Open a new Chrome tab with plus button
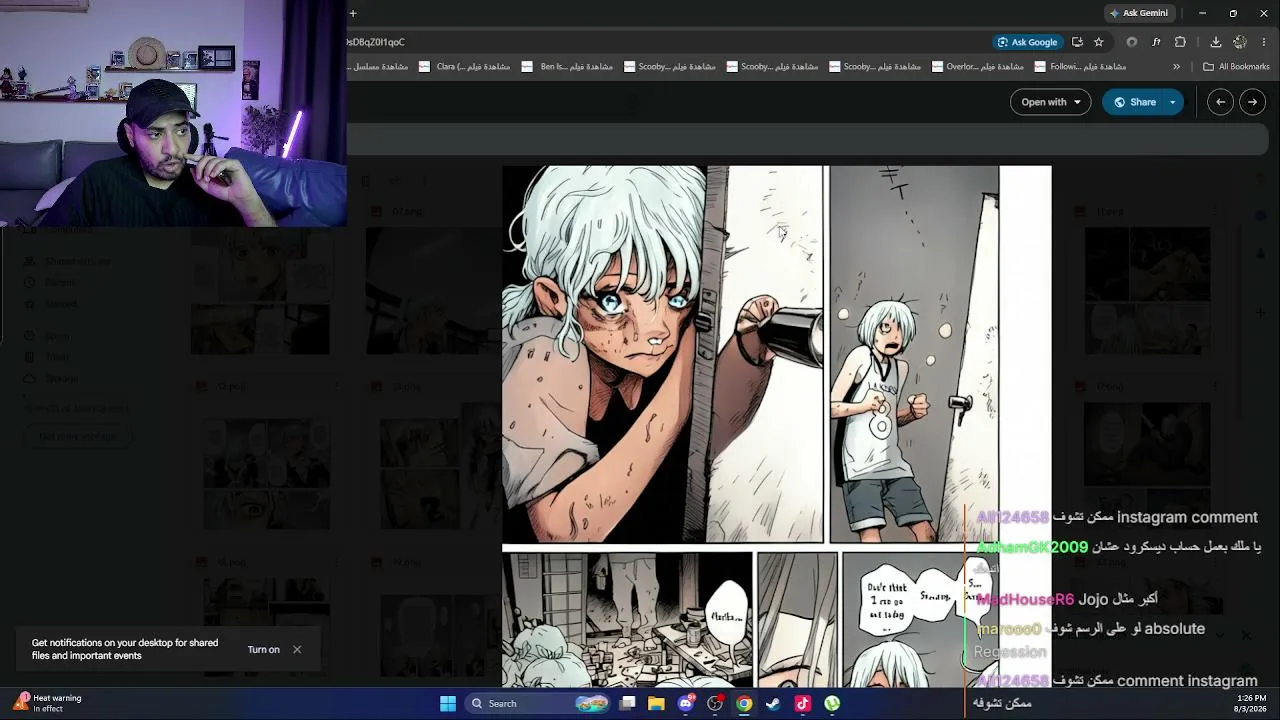The height and width of the screenshot is (720, 1280). pyautogui.click(x=353, y=13)
